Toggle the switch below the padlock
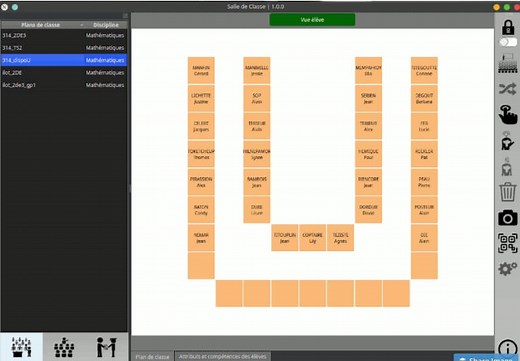Screen dimensions: 520x361 pos(508,42)
